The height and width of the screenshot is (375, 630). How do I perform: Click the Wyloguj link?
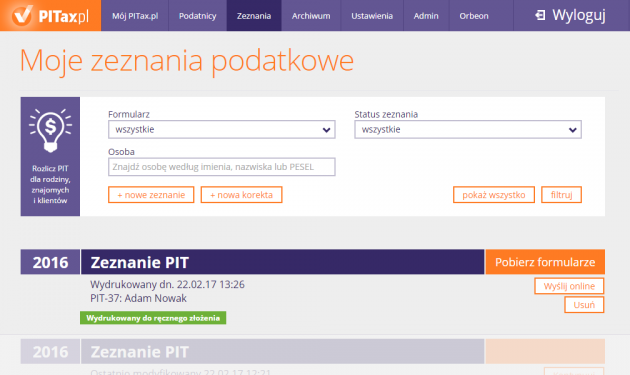pos(579,15)
